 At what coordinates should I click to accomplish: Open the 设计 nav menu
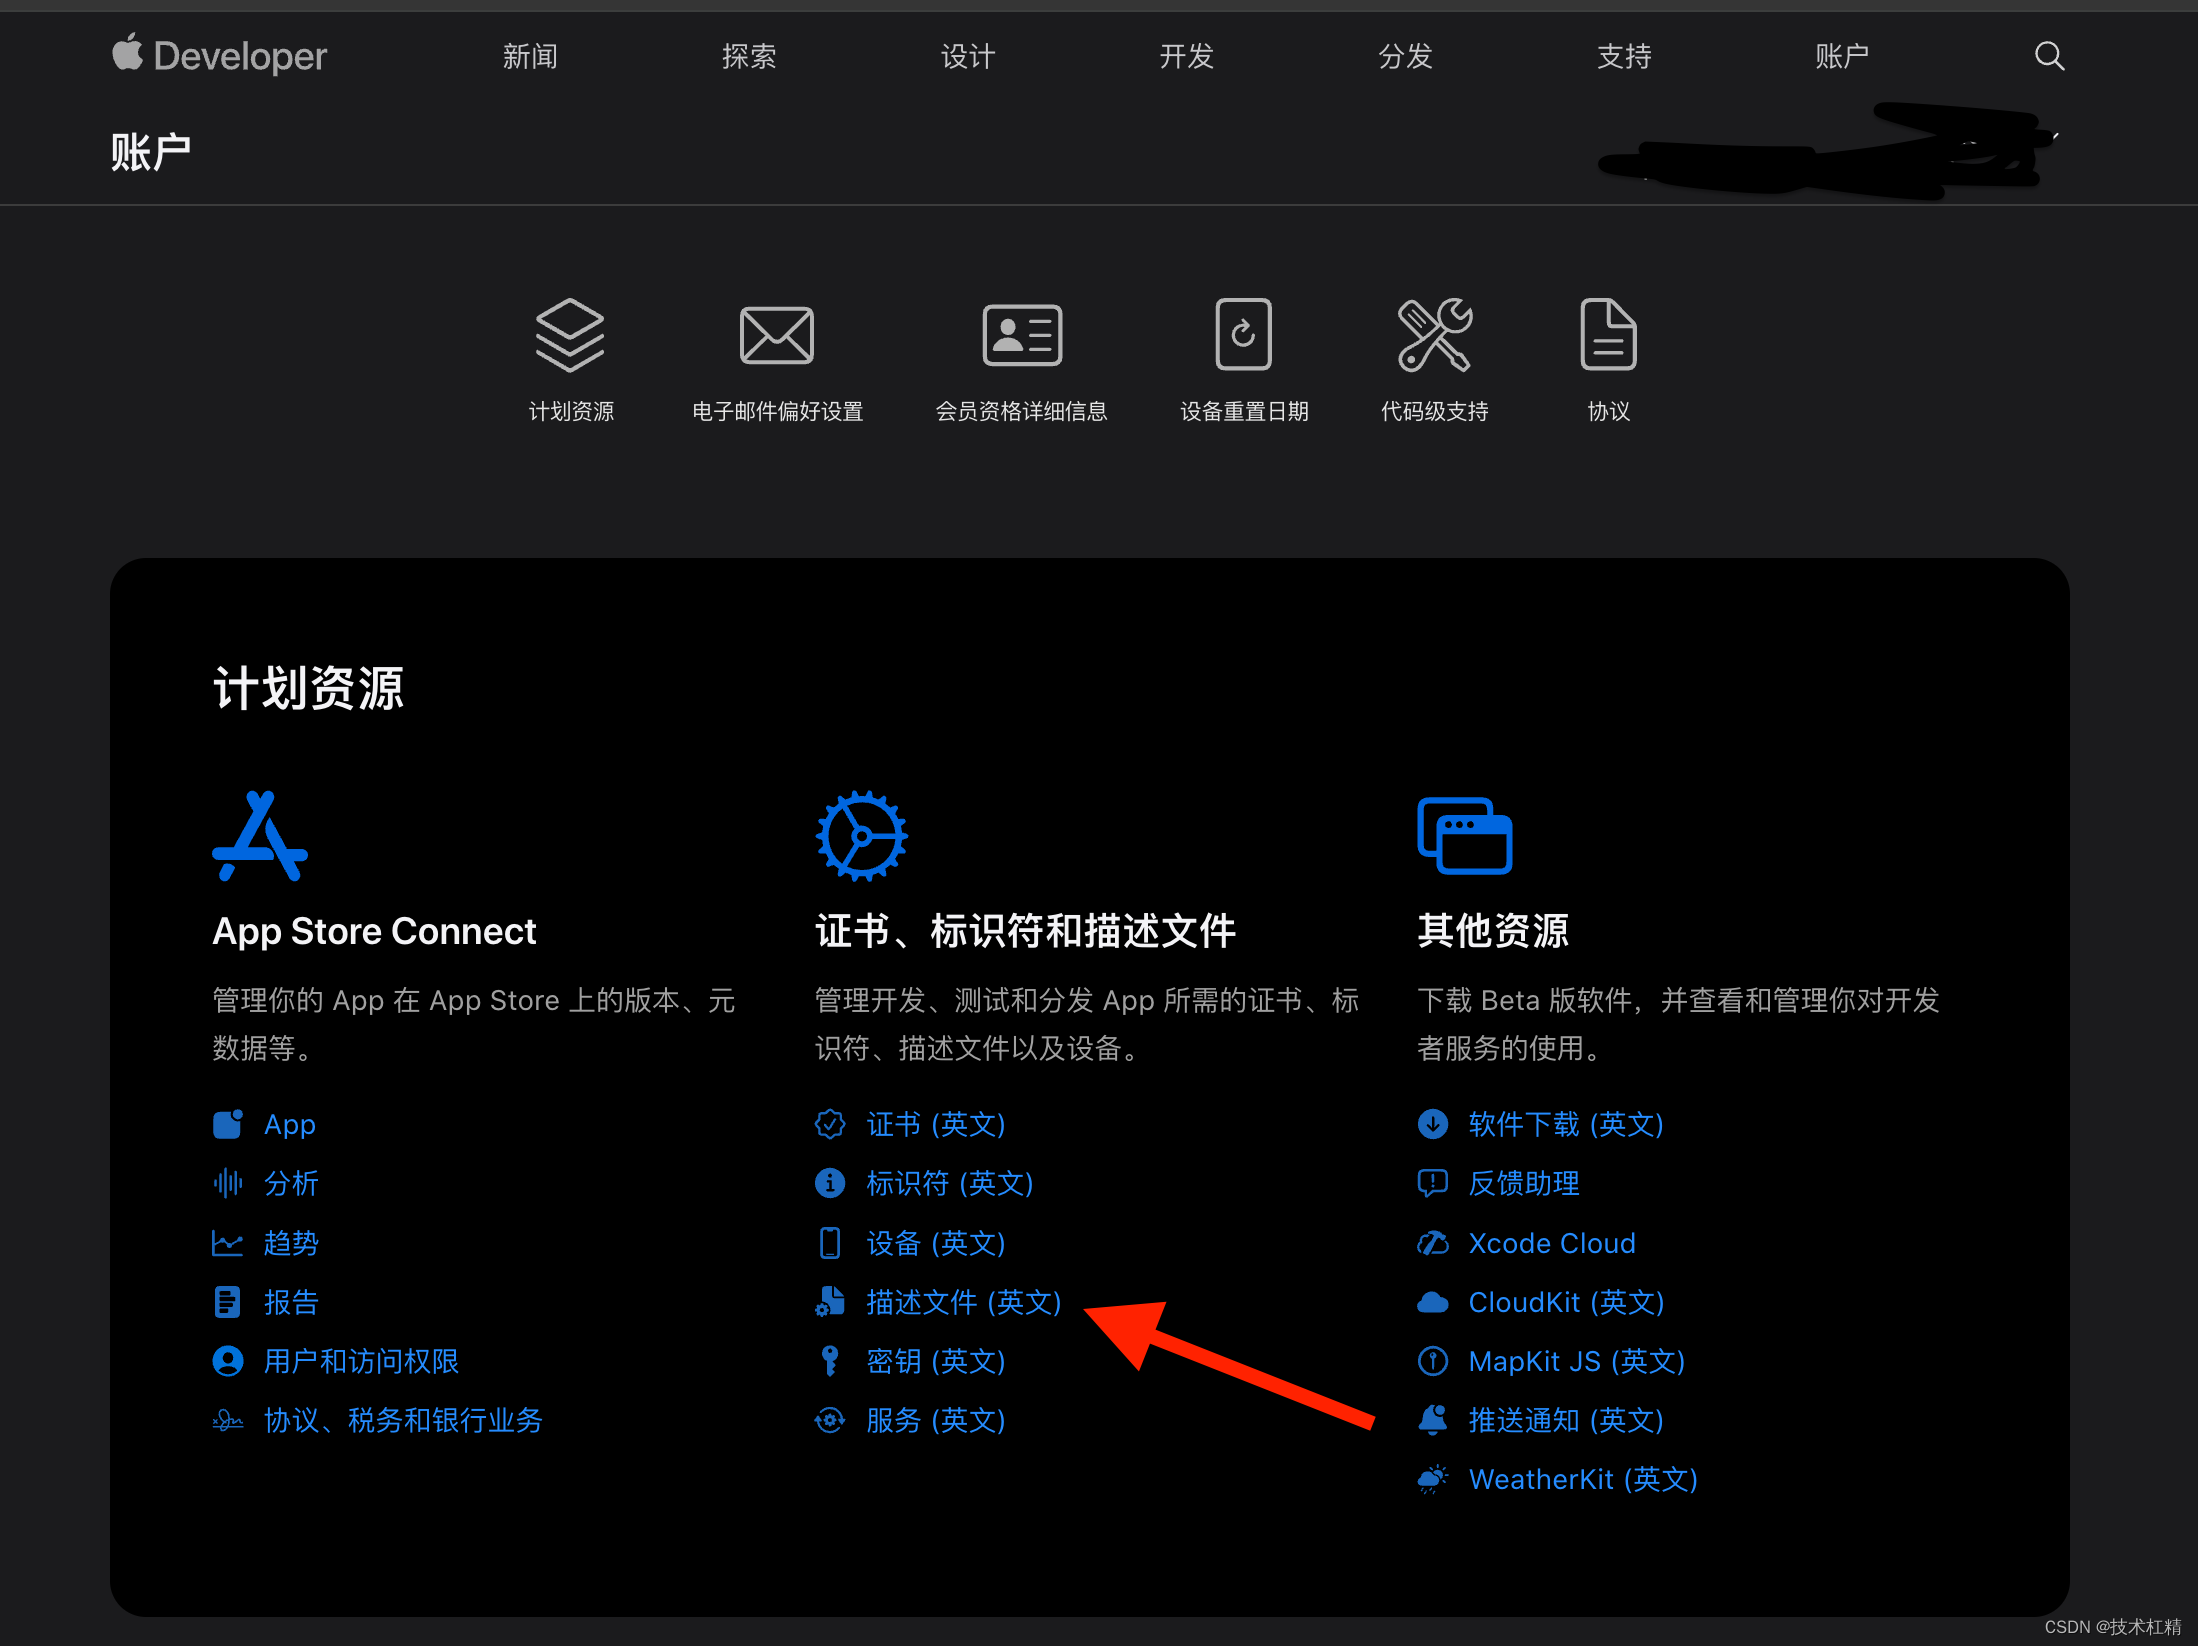968,56
